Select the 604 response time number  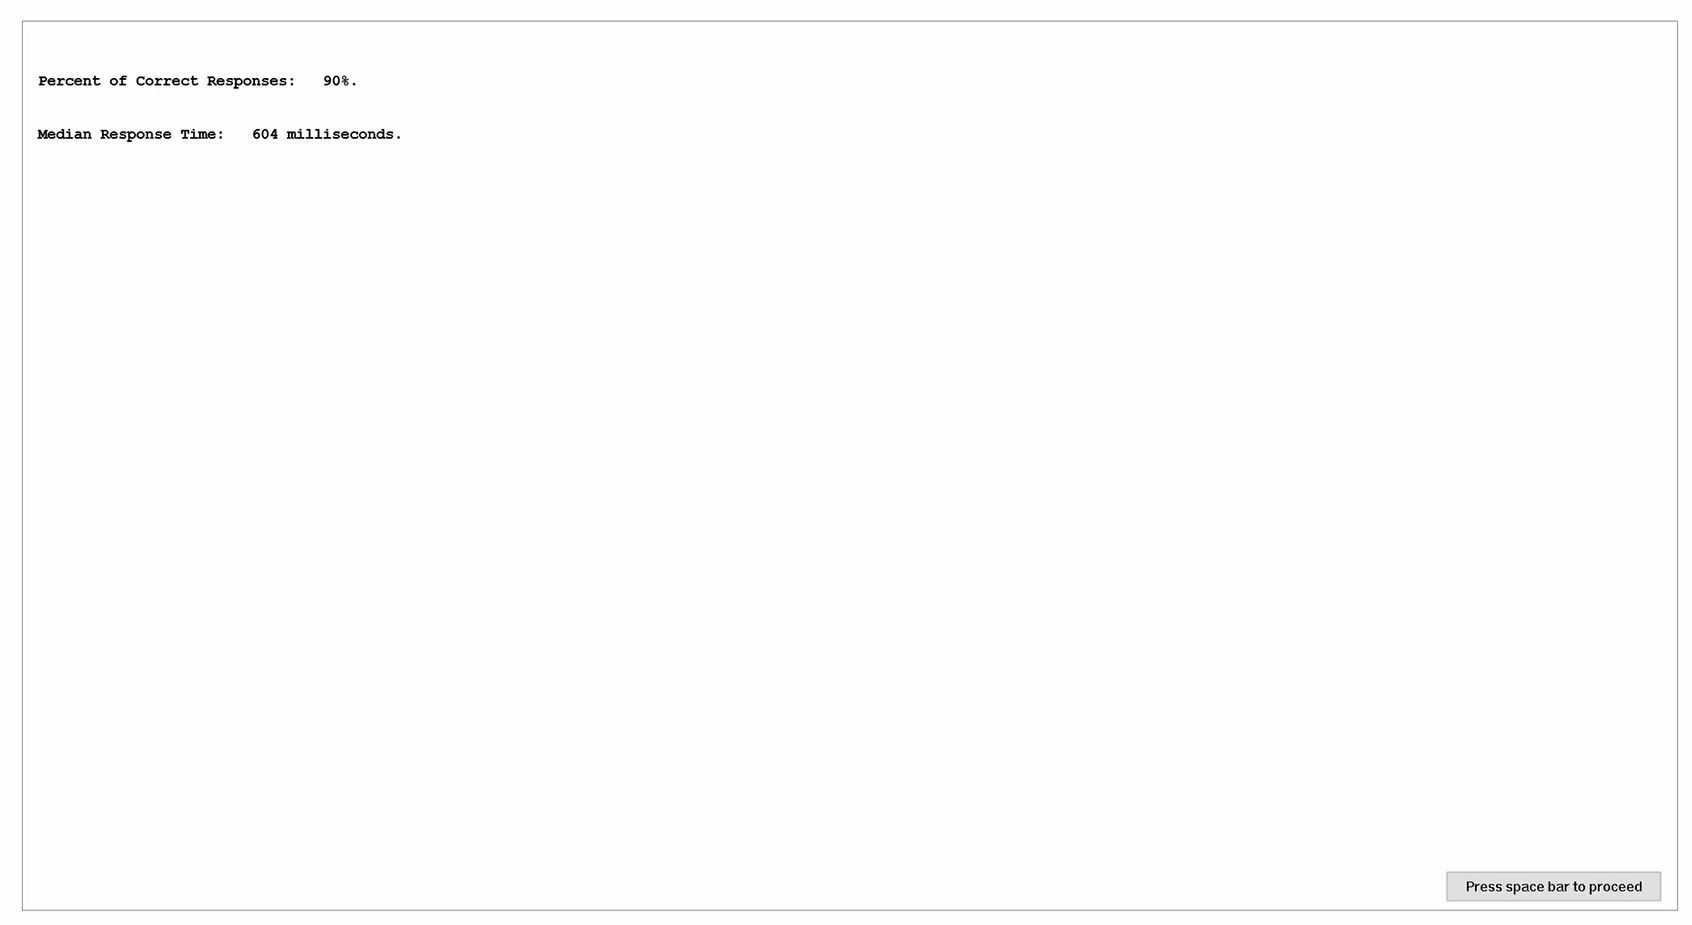(265, 134)
